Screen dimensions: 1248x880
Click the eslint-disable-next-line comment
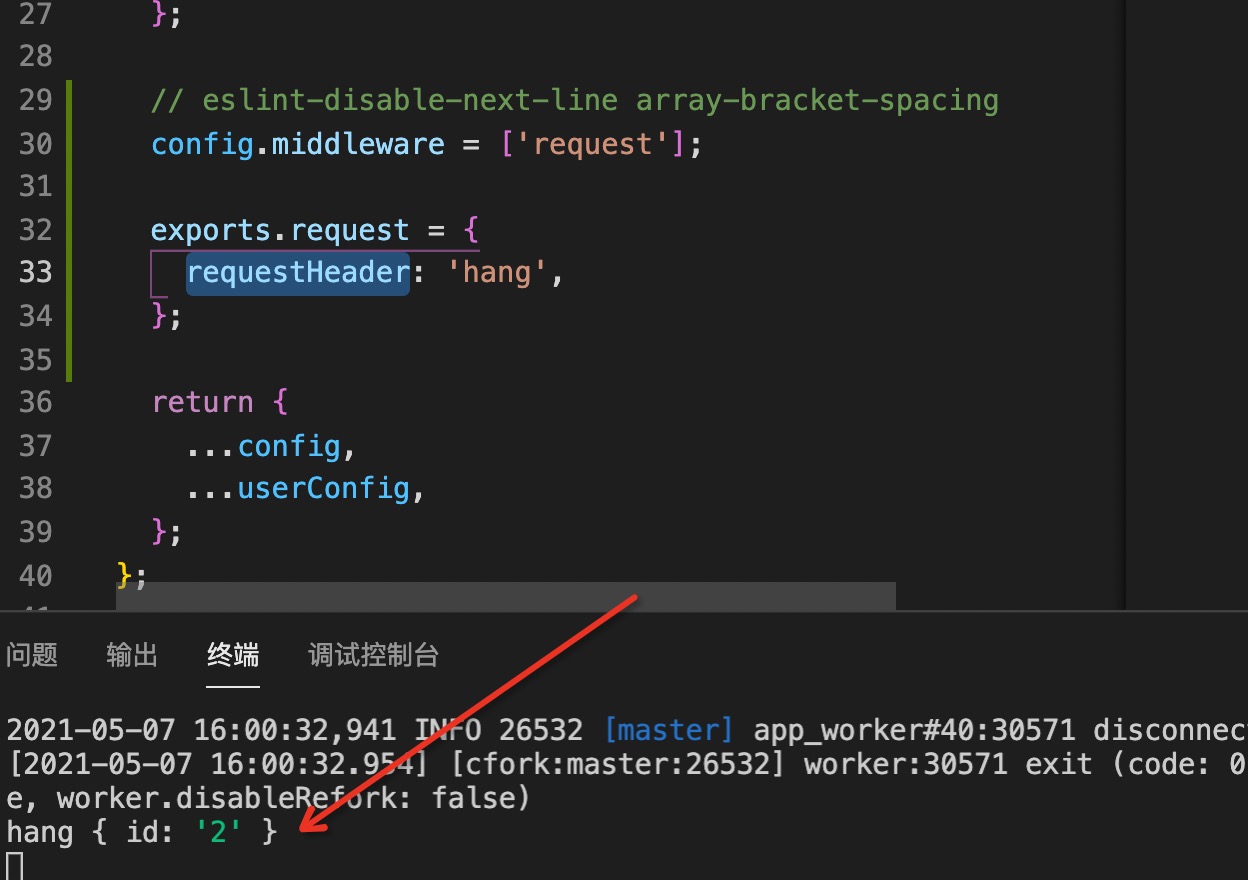[x=575, y=101]
